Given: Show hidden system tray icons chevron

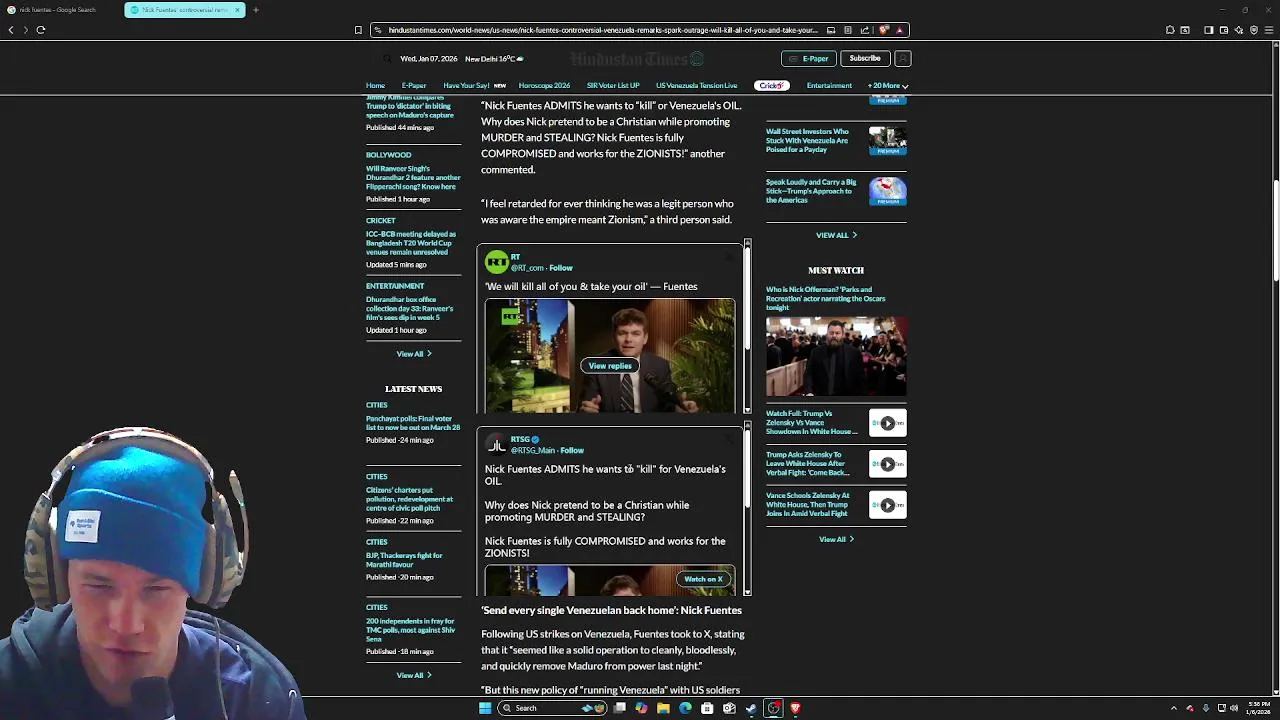Looking at the screenshot, I should pos(1175,708).
